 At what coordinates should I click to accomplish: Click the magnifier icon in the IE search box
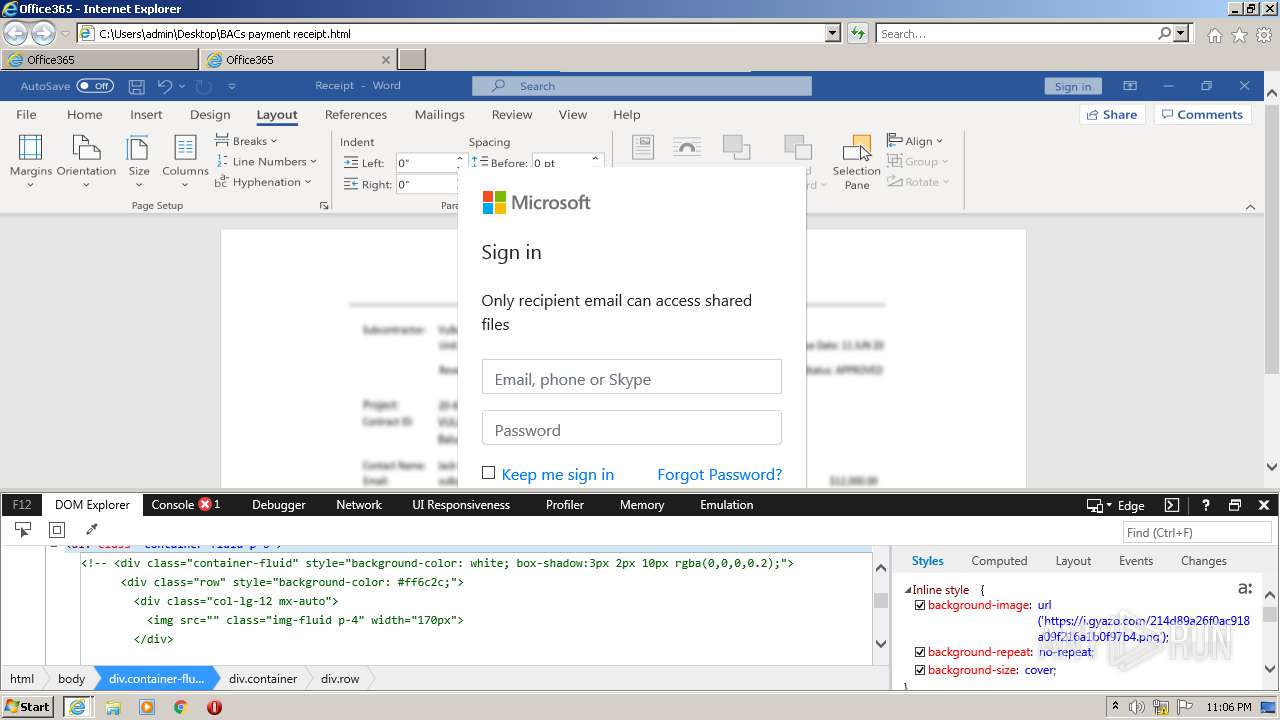click(1165, 33)
